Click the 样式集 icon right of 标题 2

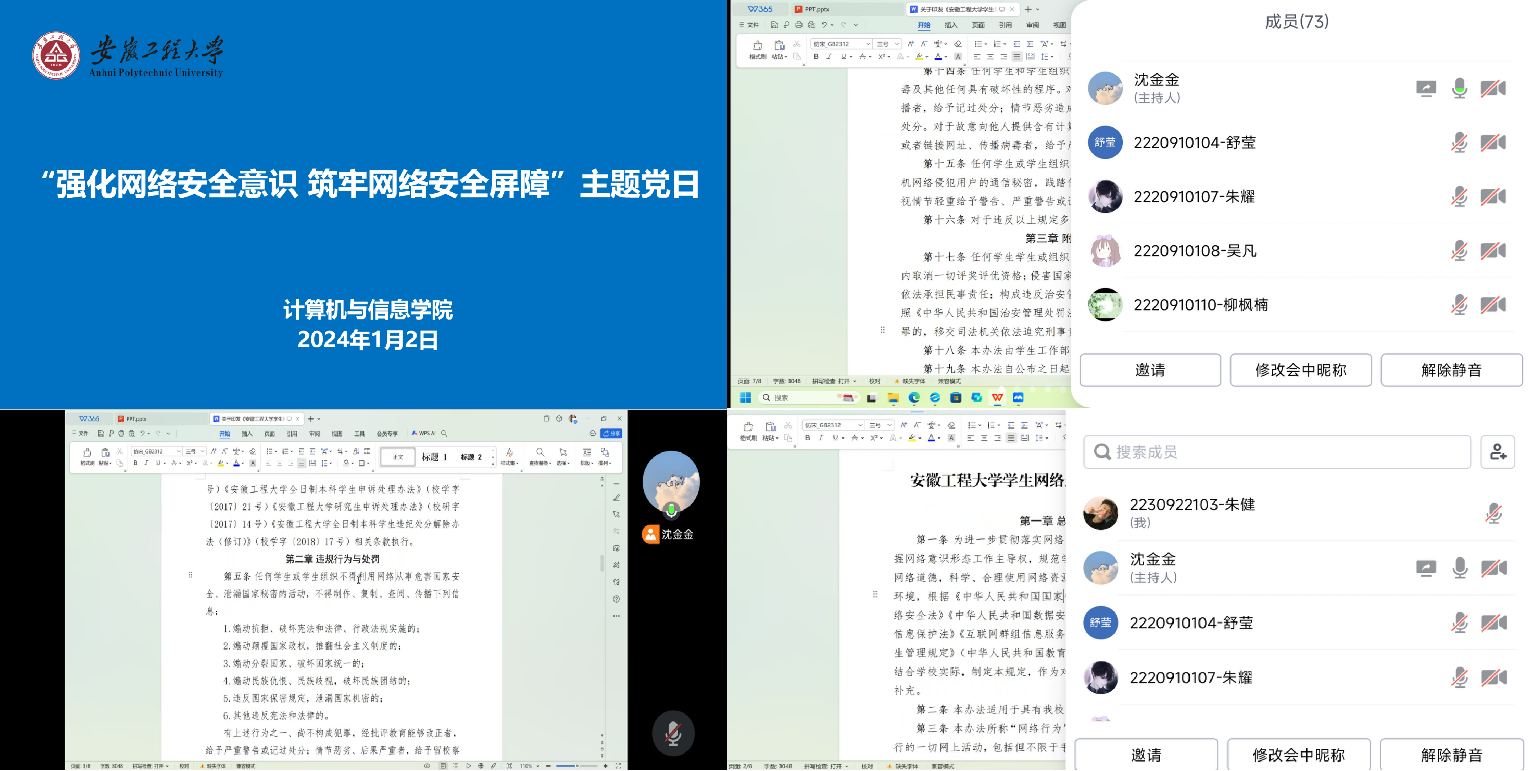pyautogui.click(x=509, y=457)
